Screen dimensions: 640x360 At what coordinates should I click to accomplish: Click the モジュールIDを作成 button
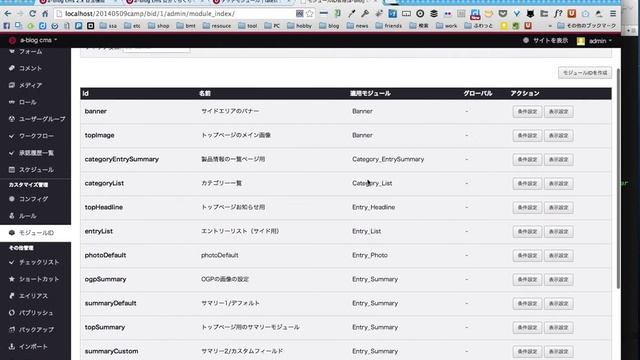tap(585, 73)
